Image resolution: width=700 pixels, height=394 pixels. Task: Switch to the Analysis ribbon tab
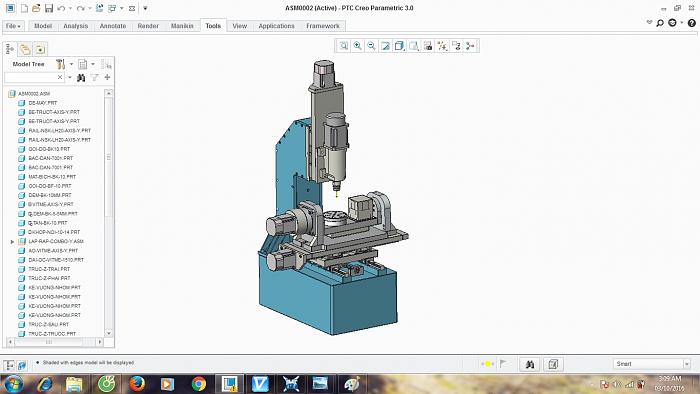pos(75,26)
